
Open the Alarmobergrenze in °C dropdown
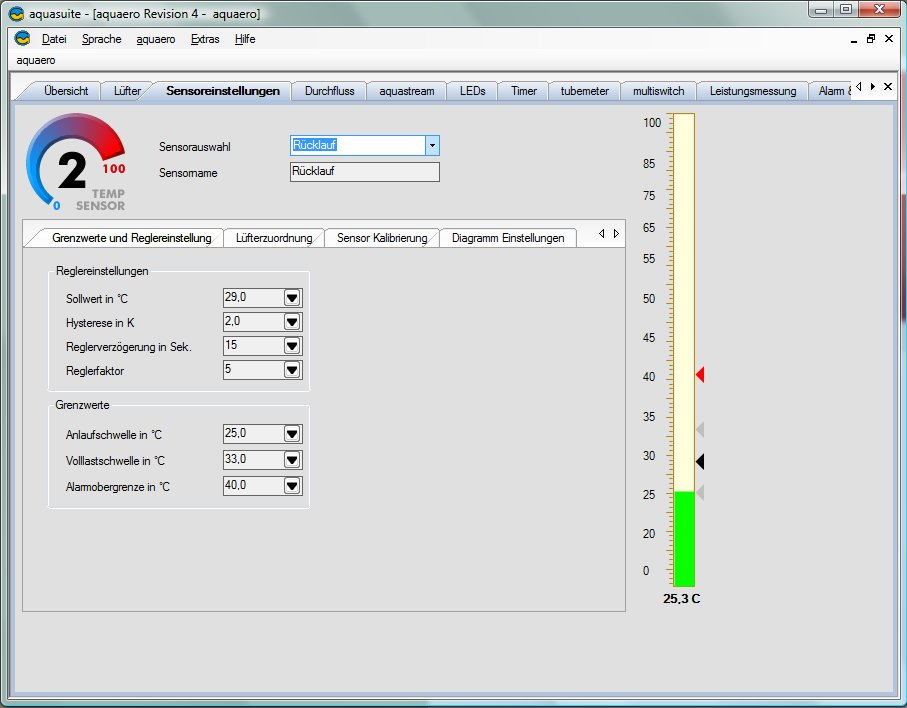point(292,486)
